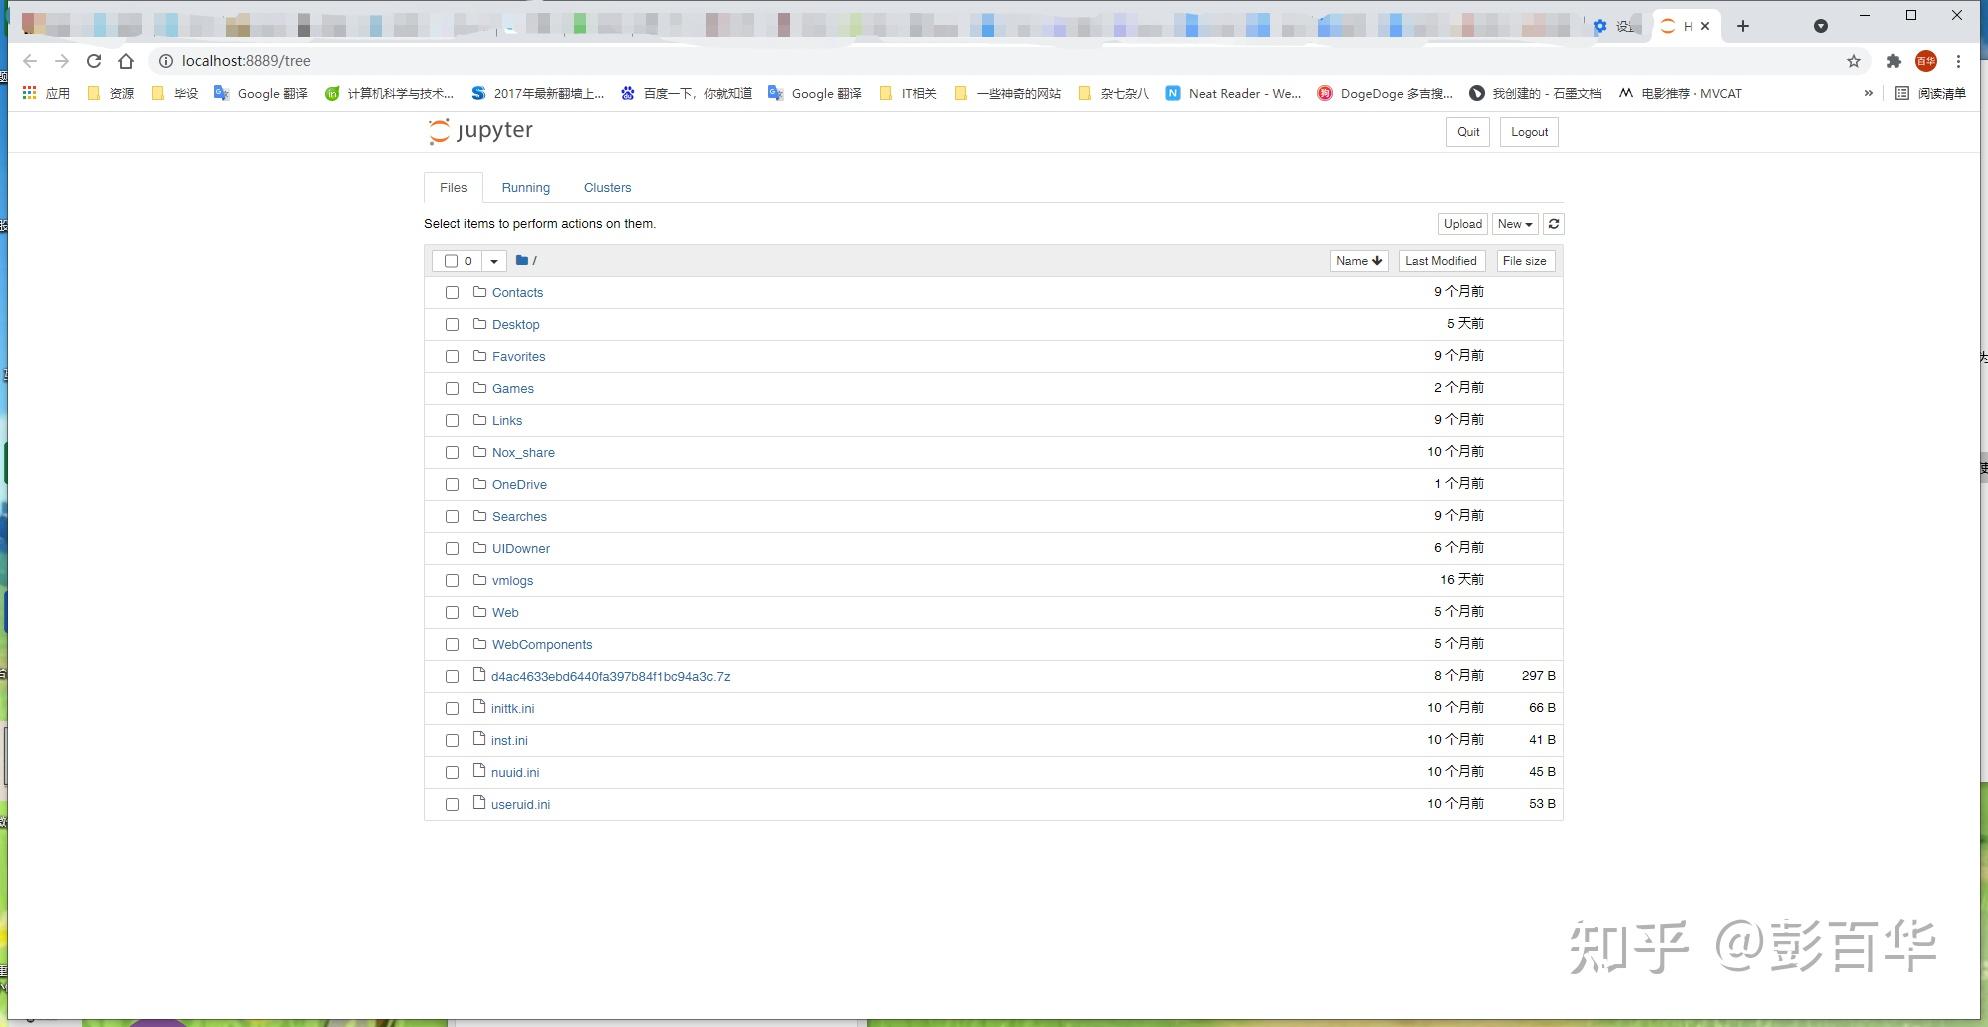The width and height of the screenshot is (1988, 1027).
Task: Open the d4ac4633ebd6440fa397b84f1bc94a3c.7z file
Action: 611,677
